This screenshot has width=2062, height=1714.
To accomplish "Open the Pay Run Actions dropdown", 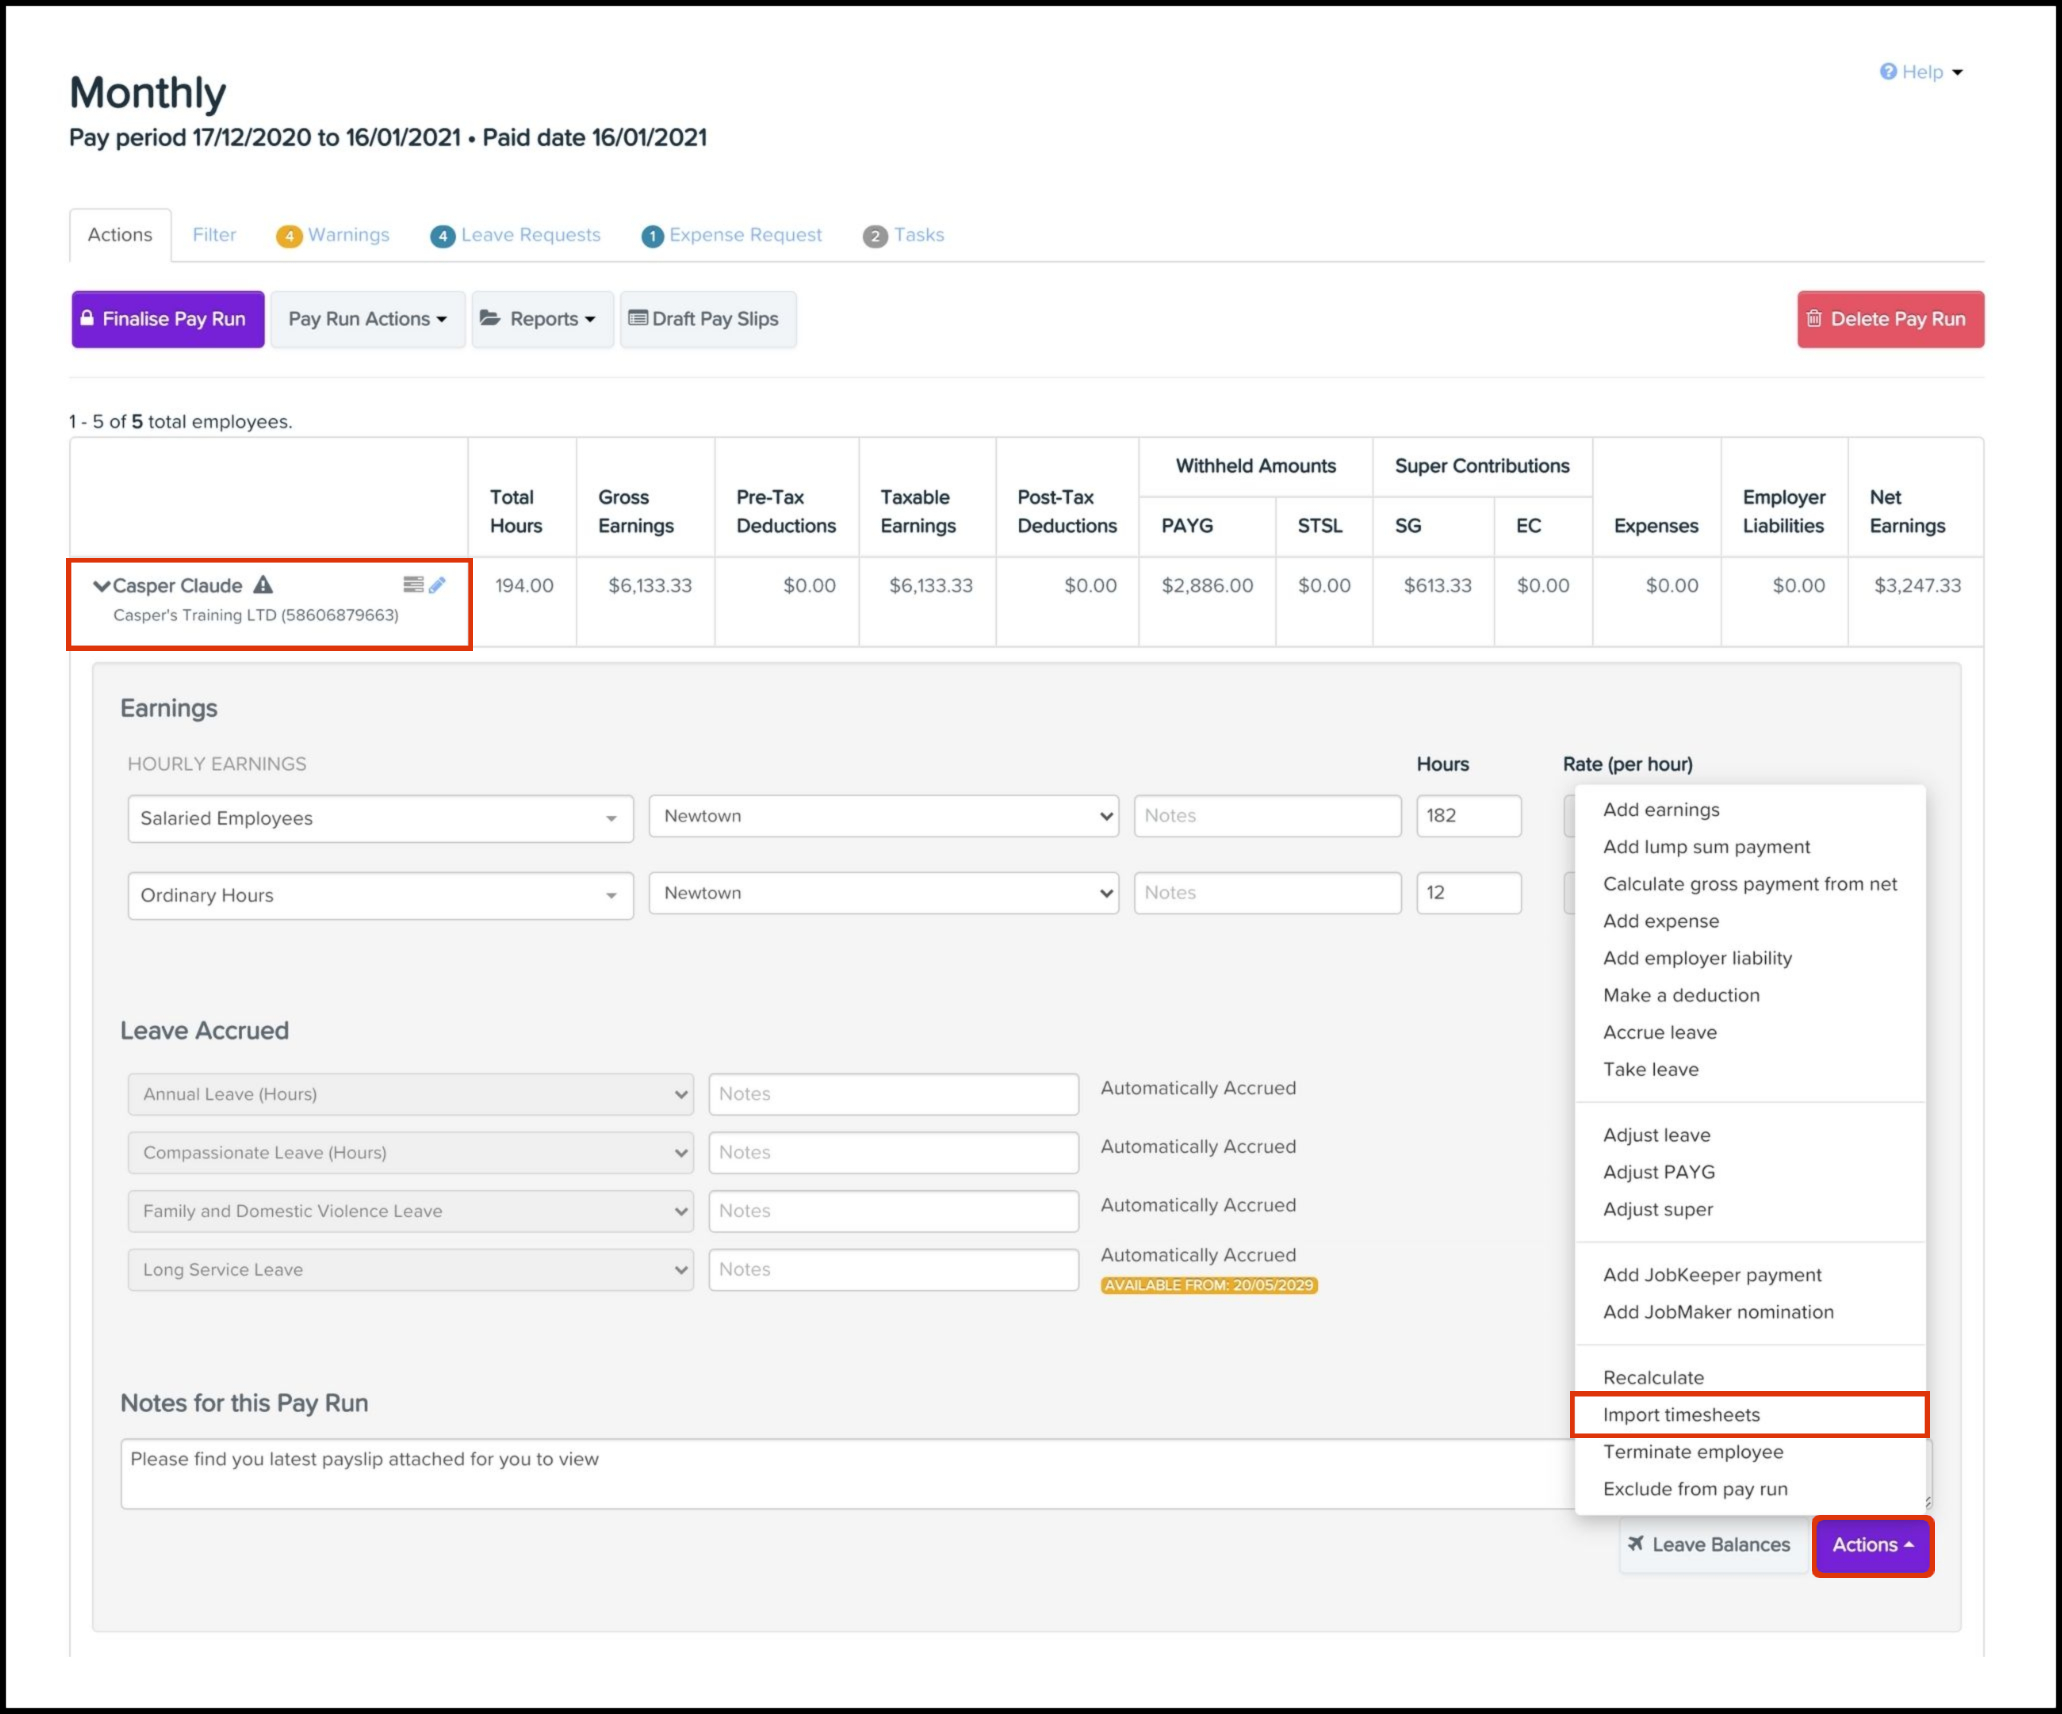I will click(x=367, y=319).
